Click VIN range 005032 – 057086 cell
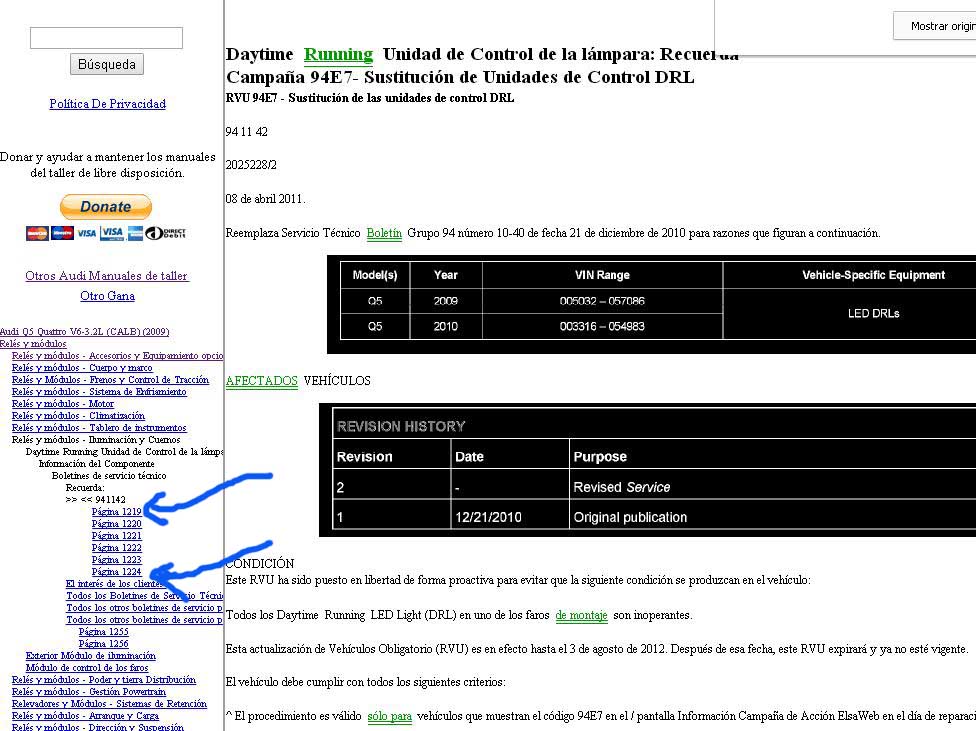The image size is (976, 731). coord(602,301)
